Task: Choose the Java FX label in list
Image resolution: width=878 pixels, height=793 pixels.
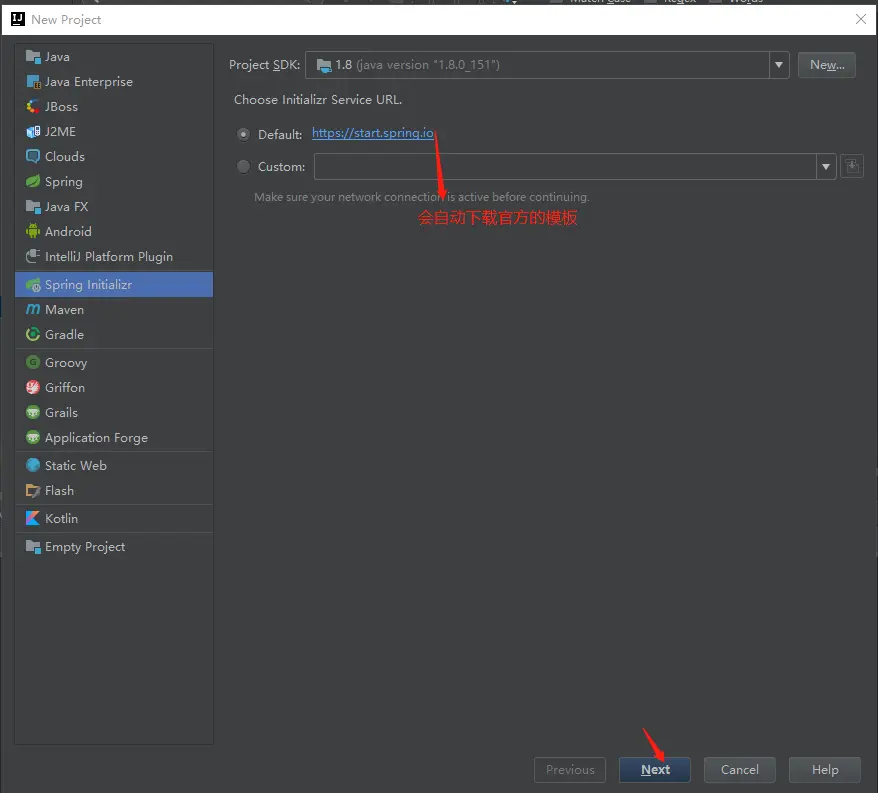Action: [x=67, y=207]
